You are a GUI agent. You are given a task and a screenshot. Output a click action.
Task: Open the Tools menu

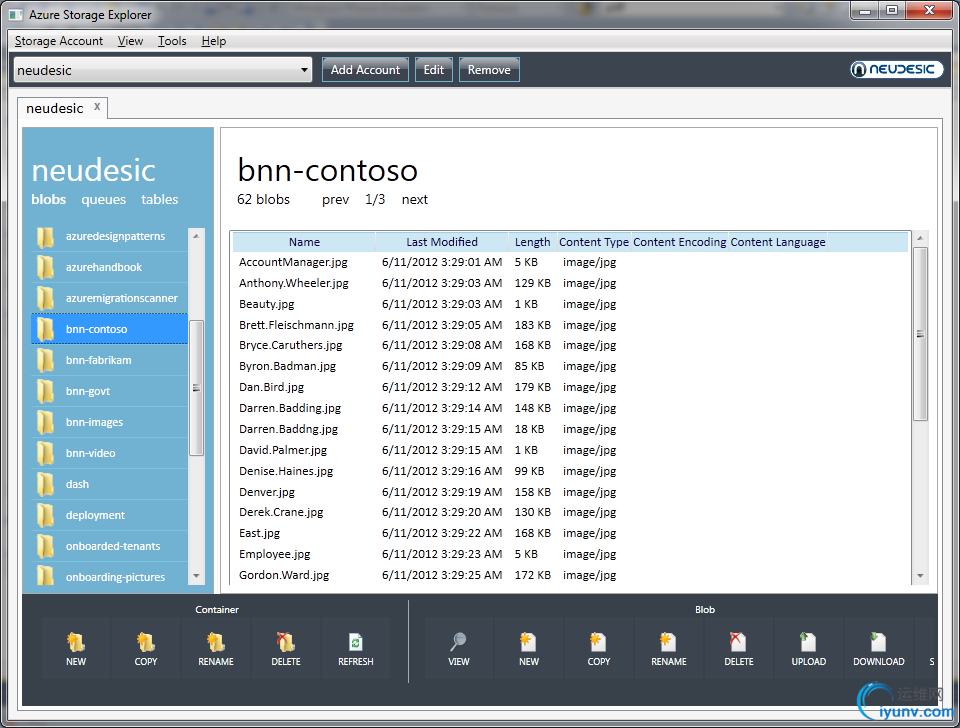(172, 41)
